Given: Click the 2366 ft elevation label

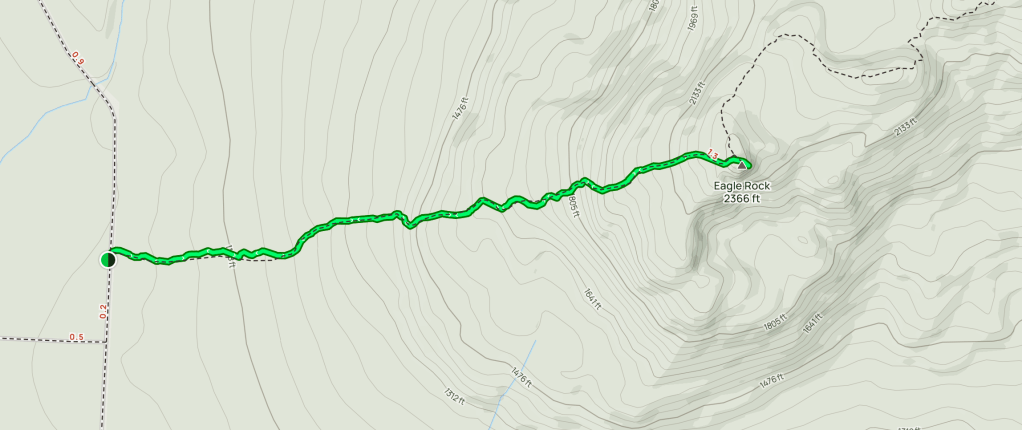Looking at the screenshot, I should (x=742, y=199).
